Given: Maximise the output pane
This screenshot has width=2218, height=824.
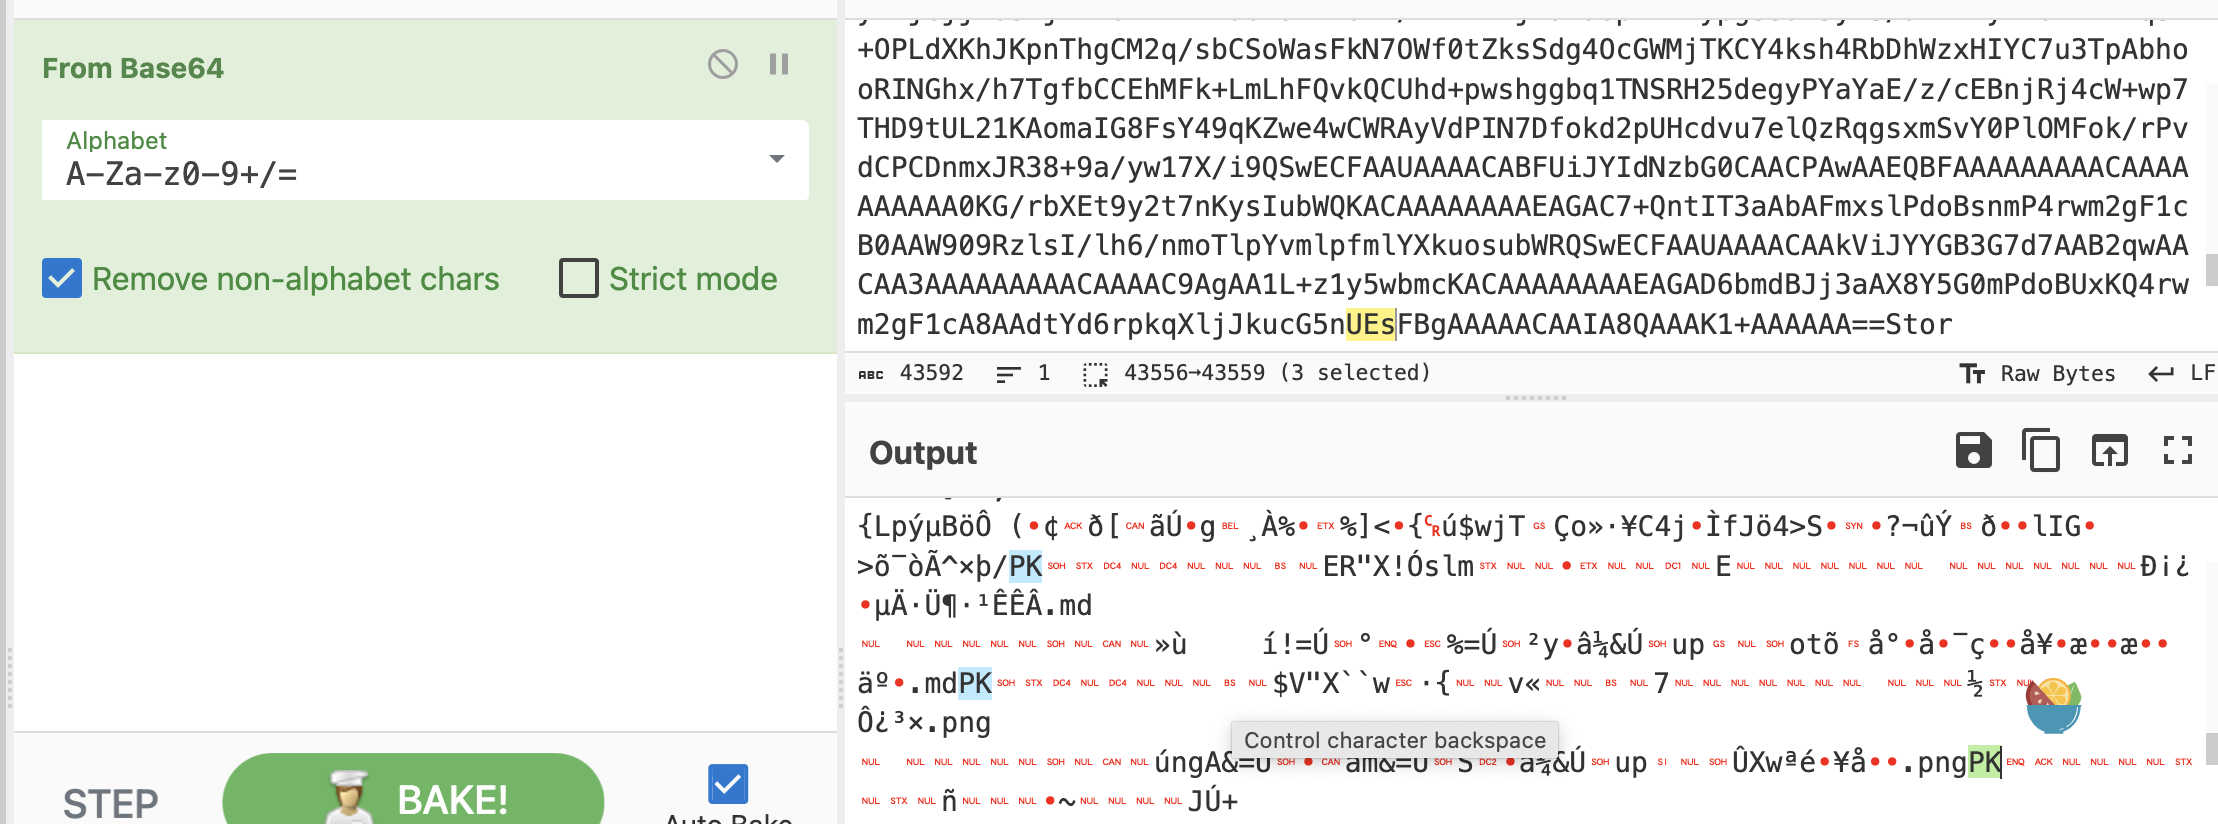Looking at the screenshot, I should click(2177, 451).
